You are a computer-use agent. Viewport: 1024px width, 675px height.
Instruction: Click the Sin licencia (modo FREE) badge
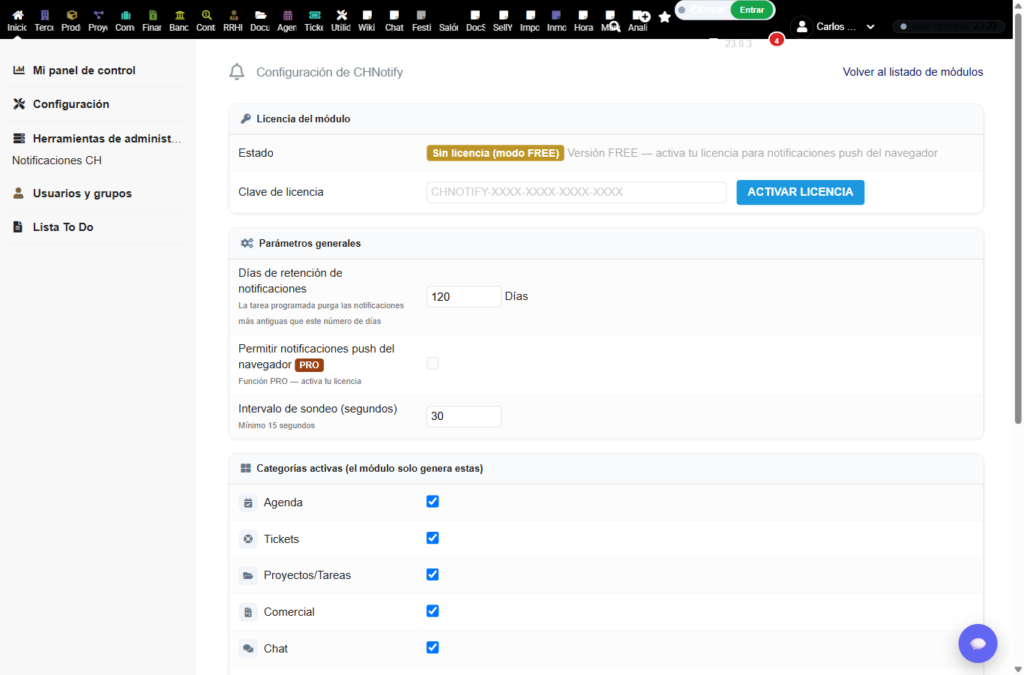pyautogui.click(x=495, y=153)
